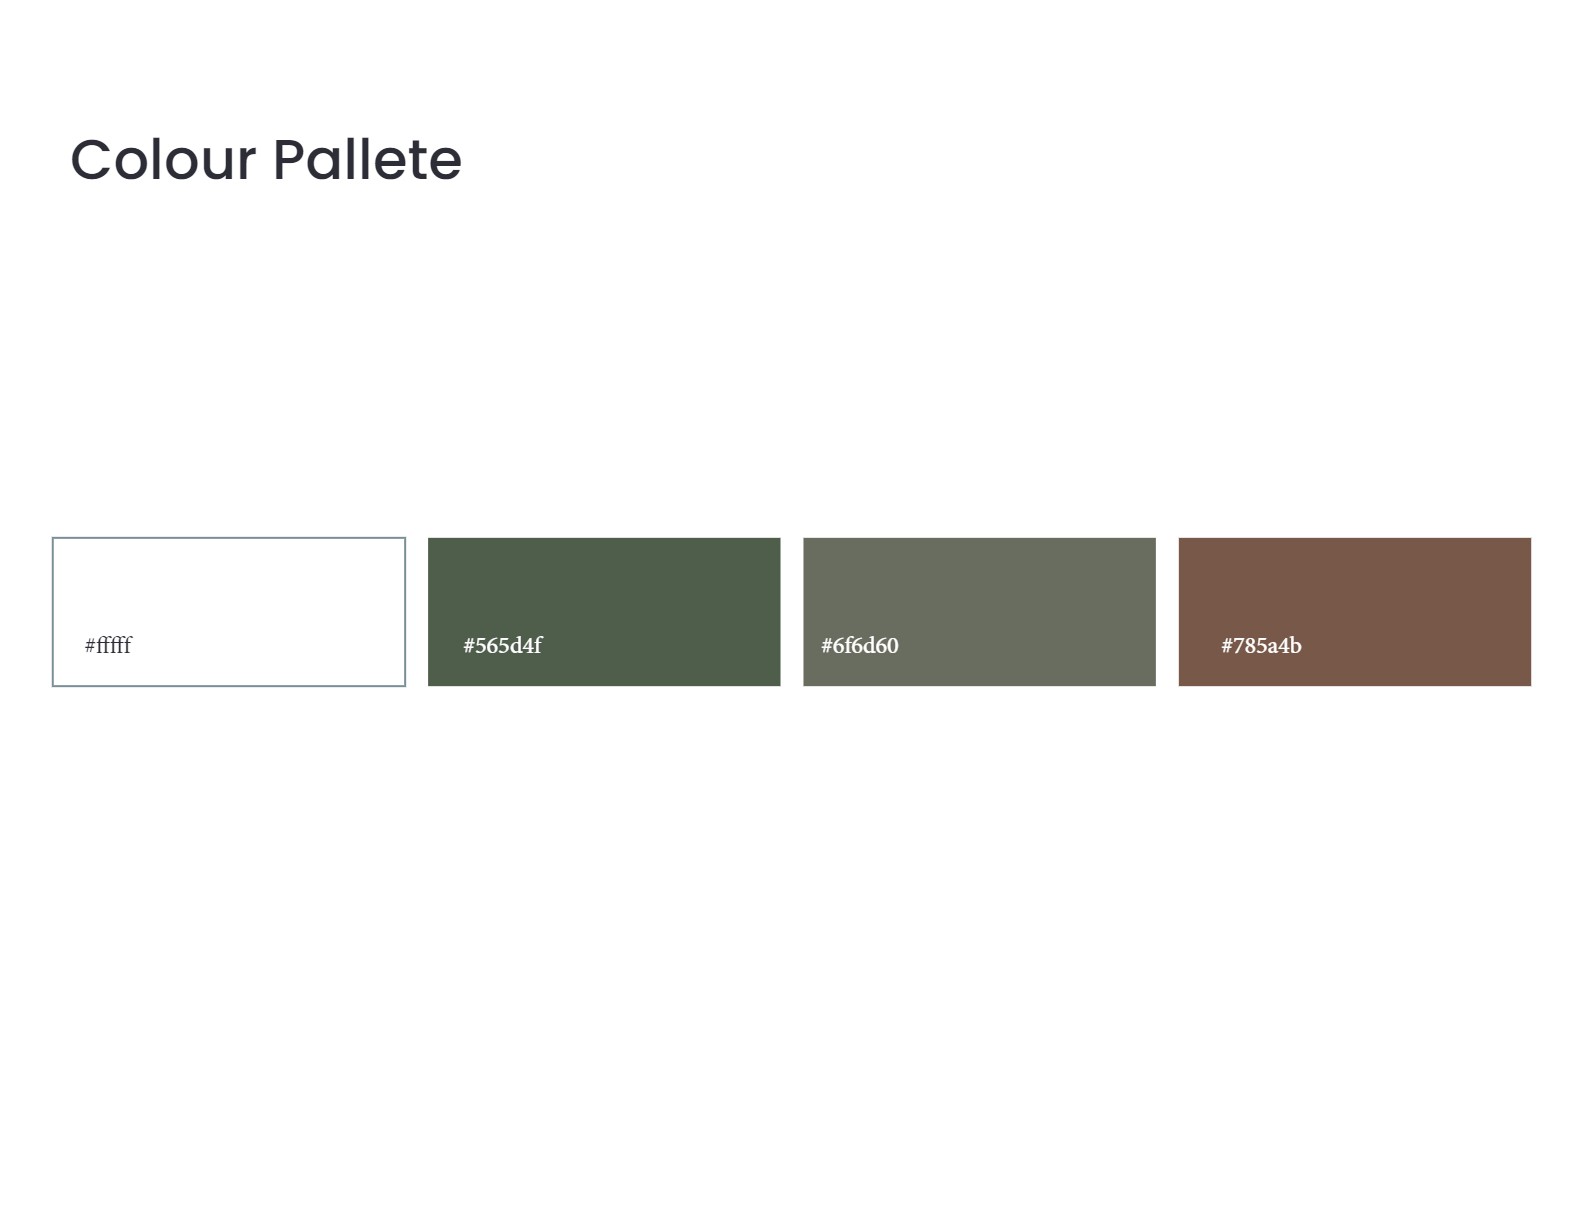Select the brown #785a4b swatch
The height and width of the screenshot is (1224, 1584).
click(1355, 612)
